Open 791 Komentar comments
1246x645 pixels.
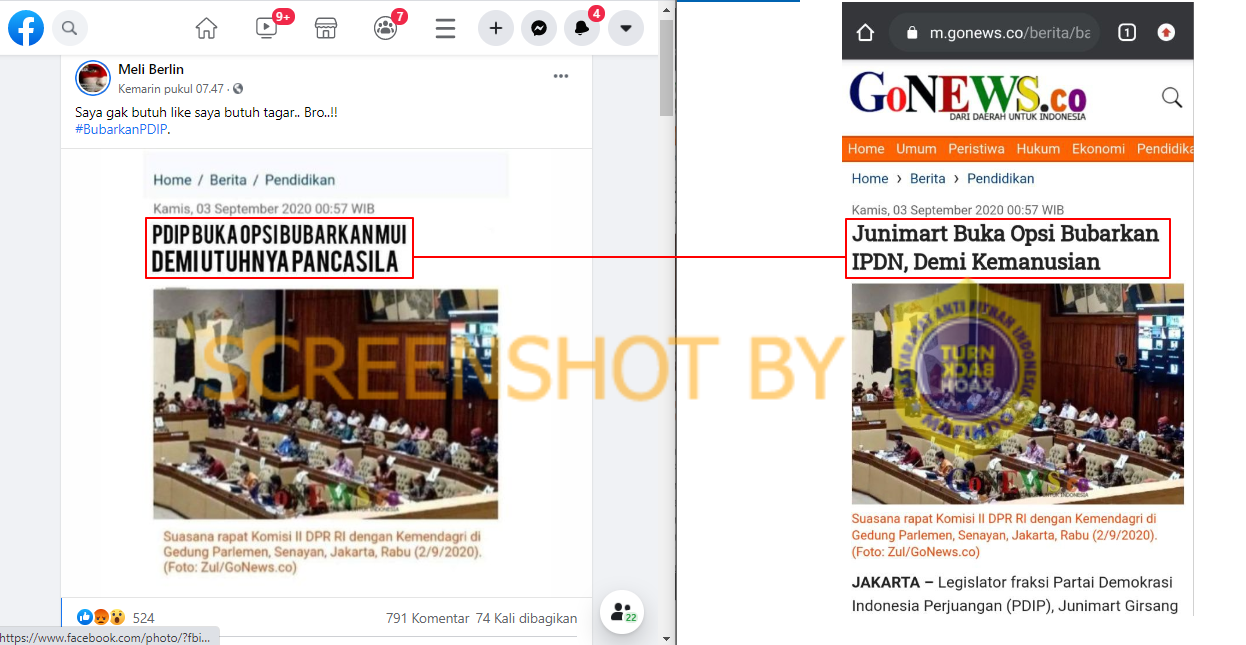tap(427, 618)
